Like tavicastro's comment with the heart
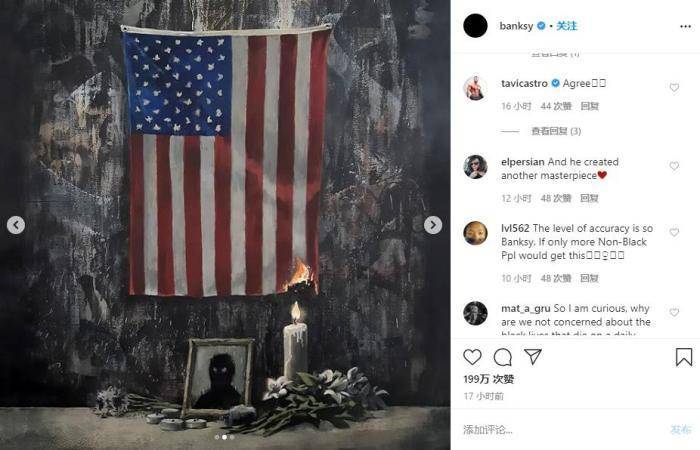 [x=674, y=88]
